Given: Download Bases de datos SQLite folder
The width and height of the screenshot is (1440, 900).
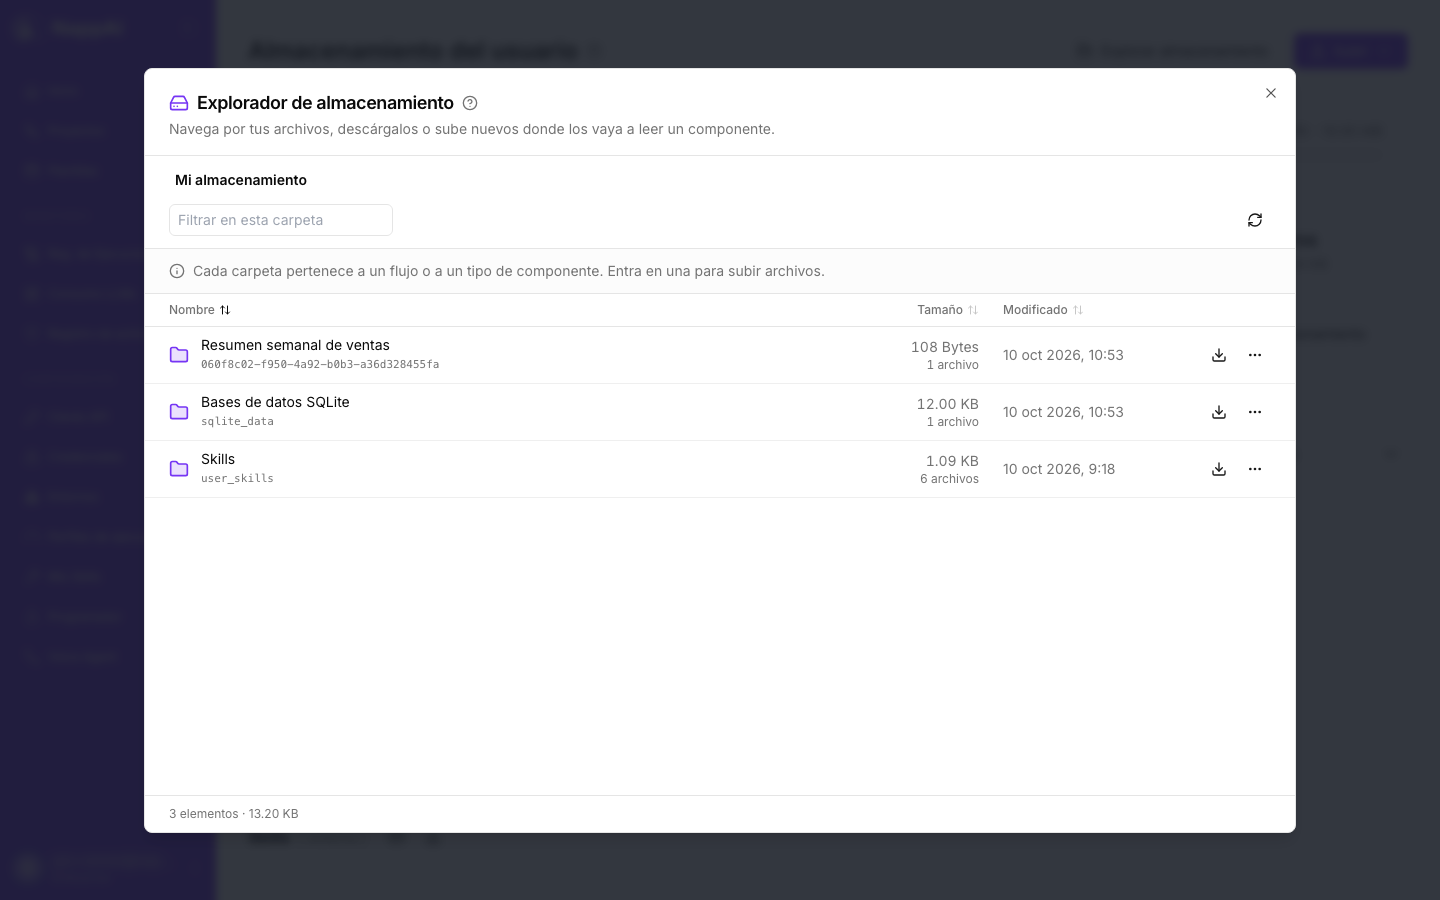Looking at the screenshot, I should click(1219, 412).
